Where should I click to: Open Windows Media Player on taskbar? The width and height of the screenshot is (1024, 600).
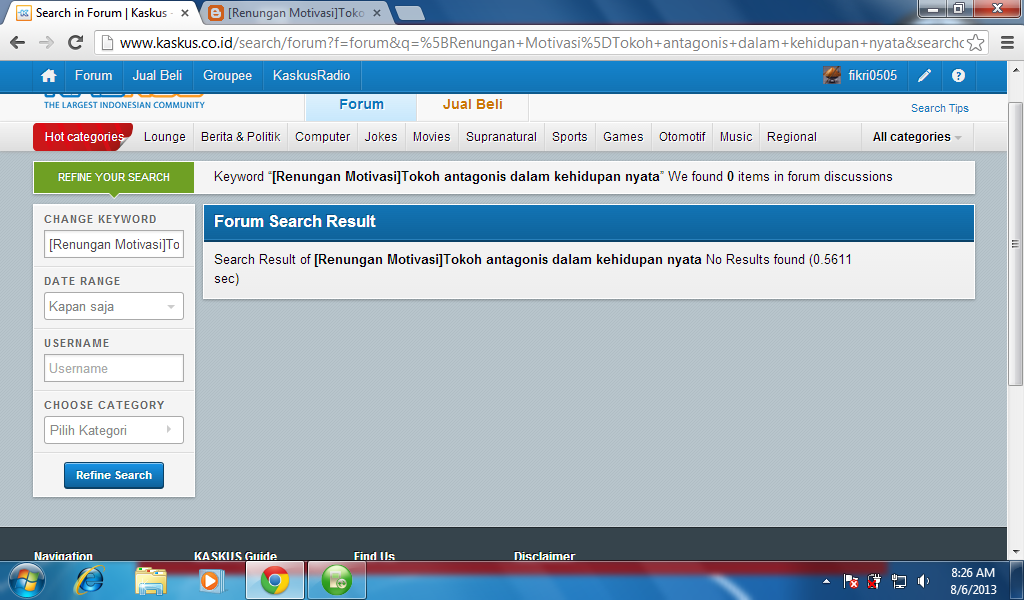(211, 580)
